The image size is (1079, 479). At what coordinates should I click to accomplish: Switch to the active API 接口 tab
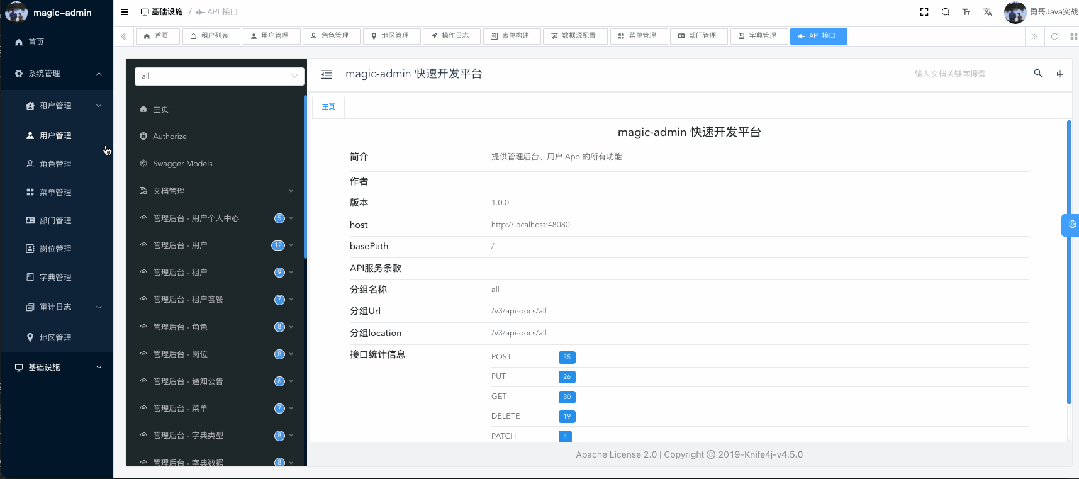(817, 36)
